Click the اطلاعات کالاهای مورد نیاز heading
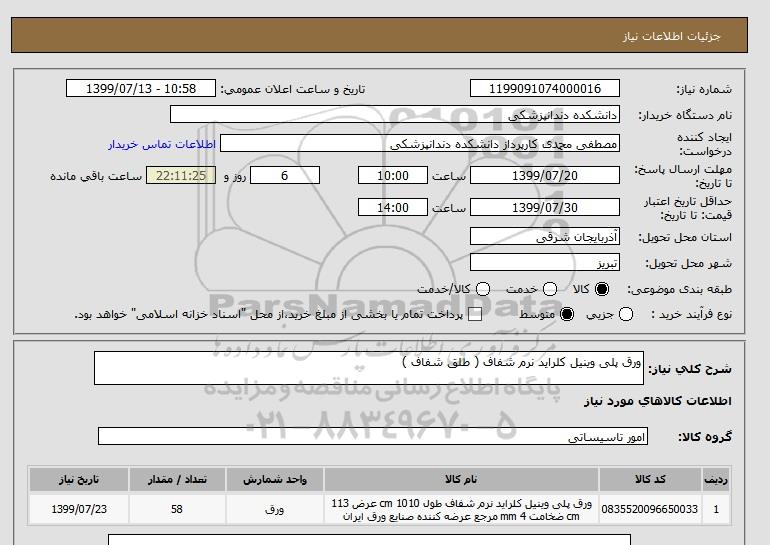The height and width of the screenshot is (545, 770). pos(658,401)
